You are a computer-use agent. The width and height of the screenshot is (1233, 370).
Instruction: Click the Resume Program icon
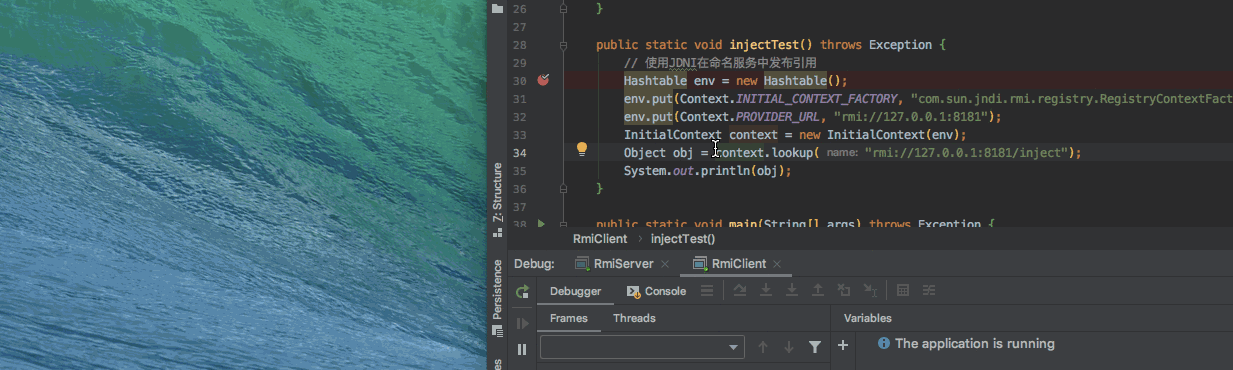pos(522,323)
